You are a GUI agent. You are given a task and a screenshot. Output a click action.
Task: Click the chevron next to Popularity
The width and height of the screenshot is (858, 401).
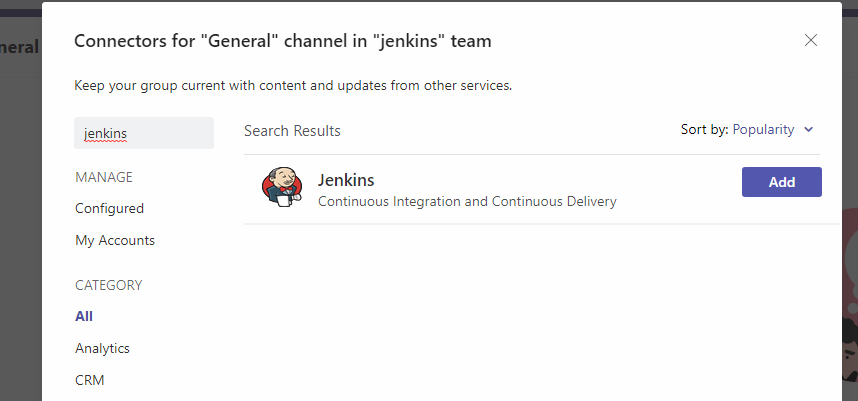pos(809,130)
